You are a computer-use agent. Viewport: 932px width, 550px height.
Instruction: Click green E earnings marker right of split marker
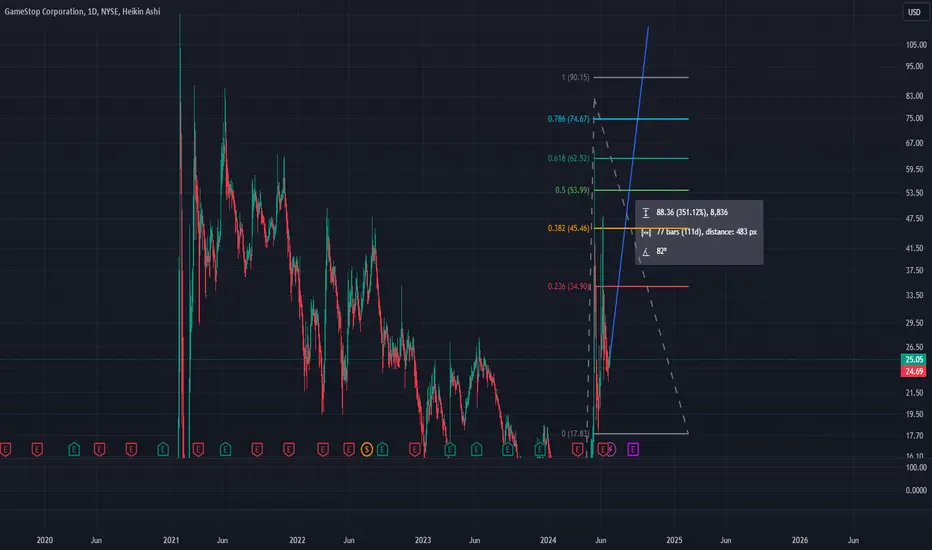click(x=382, y=450)
